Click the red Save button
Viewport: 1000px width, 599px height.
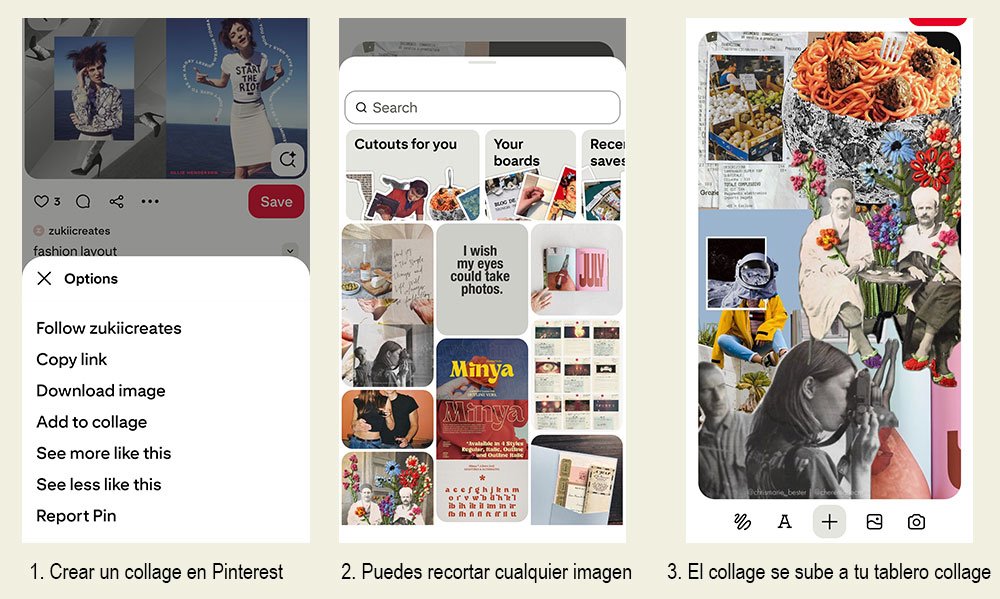pyautogui.click(x=276, y=202)
